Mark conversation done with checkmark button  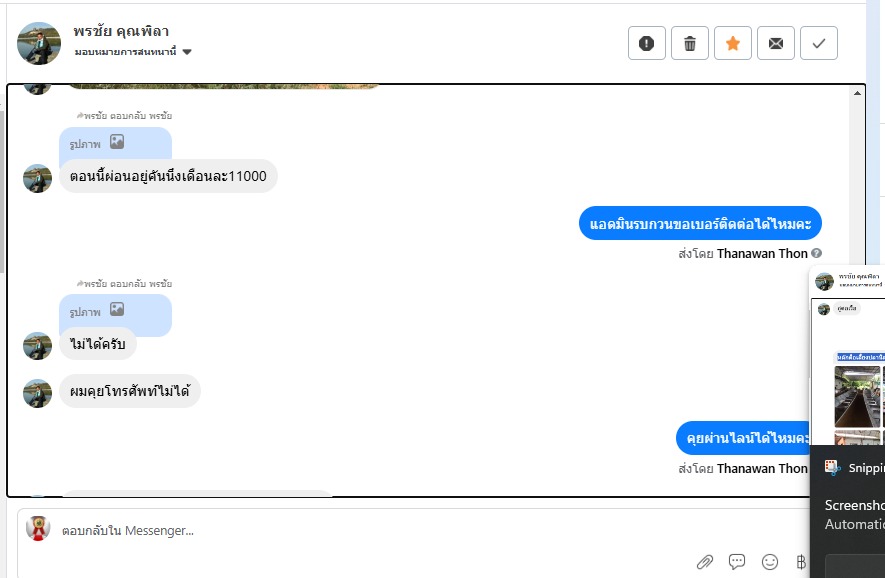[x=819, y=43]
